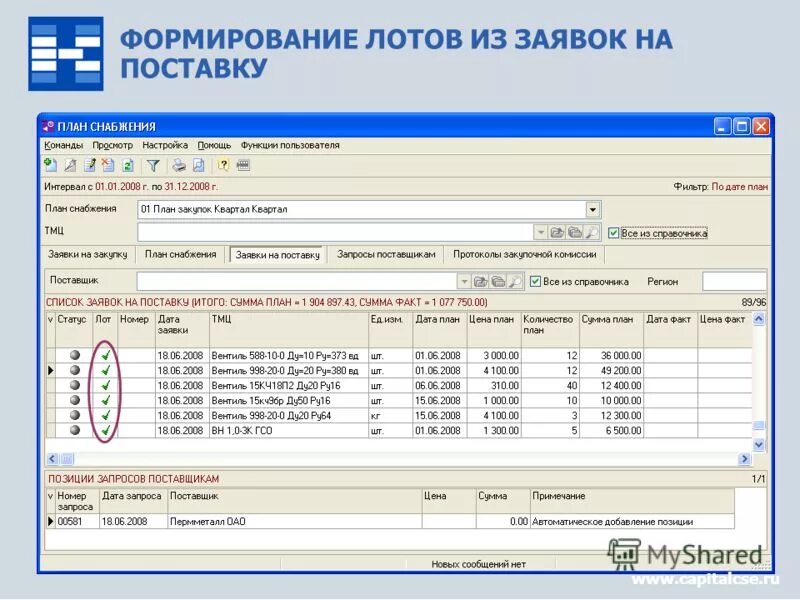Open the magnifier search icon near ТМЦ field
The image size is (800, 600).
tap(591, 231)
